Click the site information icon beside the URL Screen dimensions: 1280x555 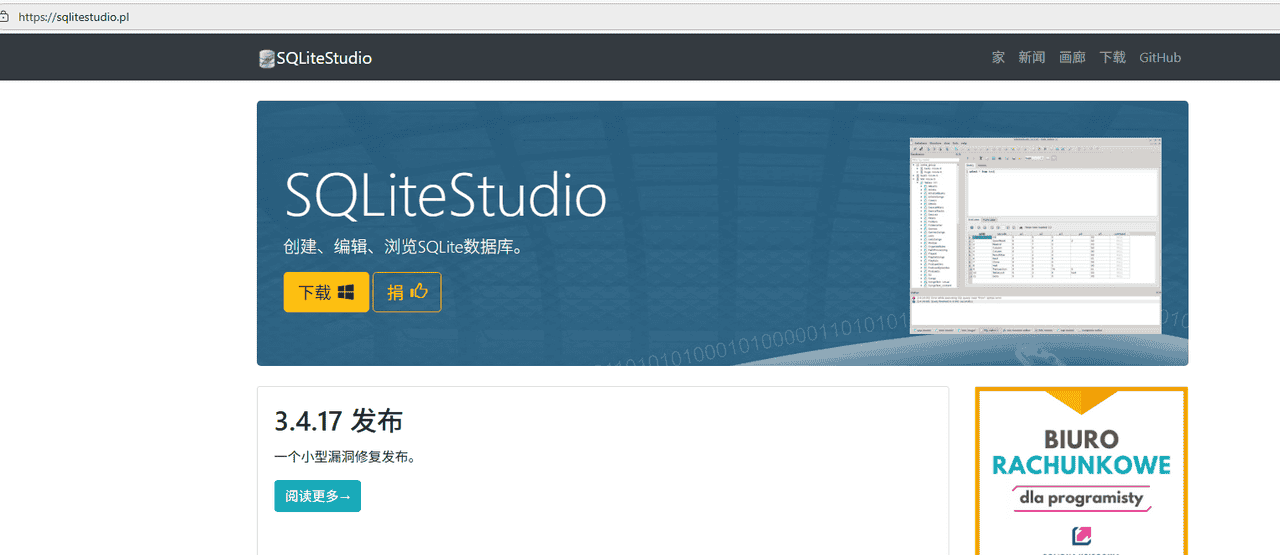(x=5, y=17)
